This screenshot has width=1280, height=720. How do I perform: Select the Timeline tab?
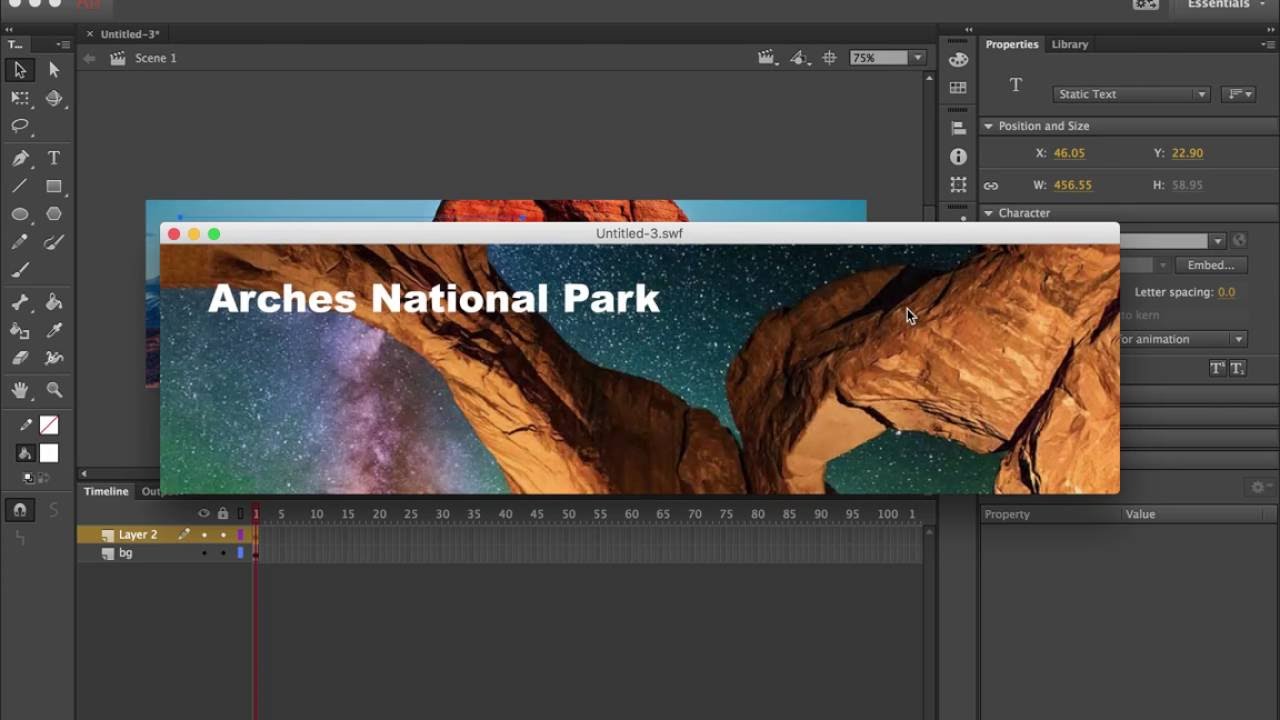tap(106, 491)
